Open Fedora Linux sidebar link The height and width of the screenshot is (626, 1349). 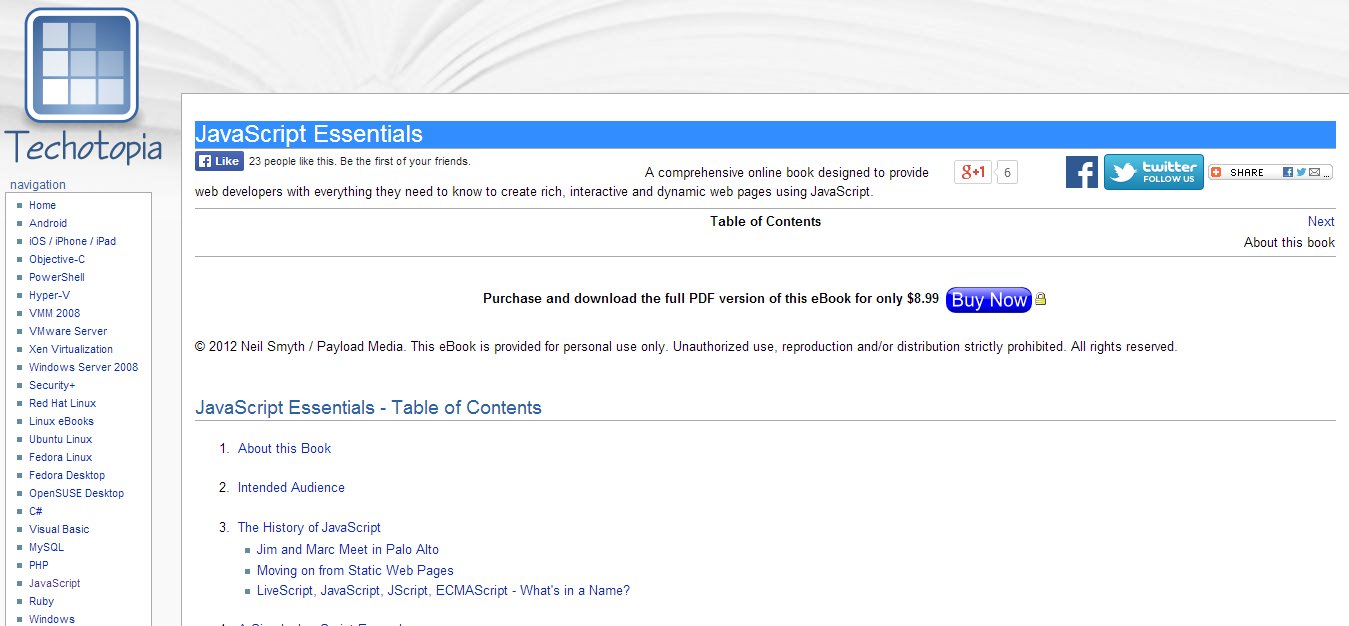click(60, 458)
